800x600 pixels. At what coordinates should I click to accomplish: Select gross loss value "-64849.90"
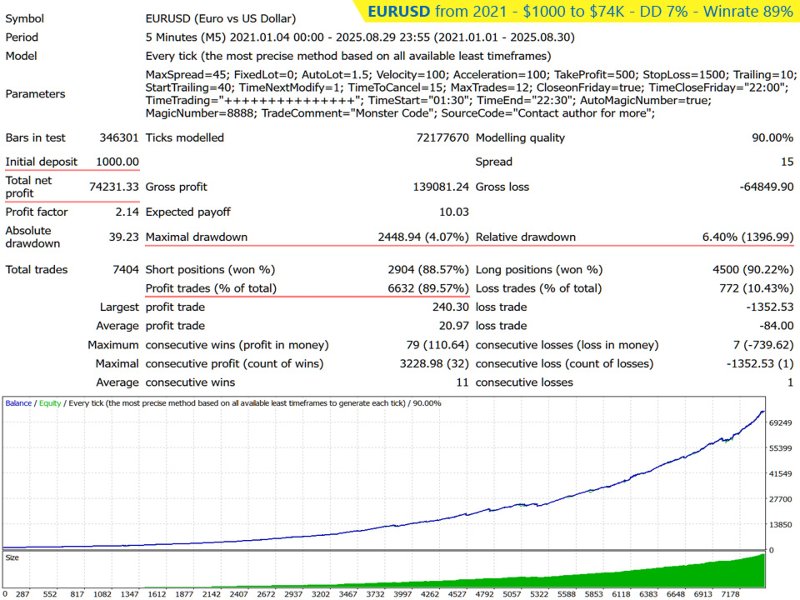tap(766, 187)
